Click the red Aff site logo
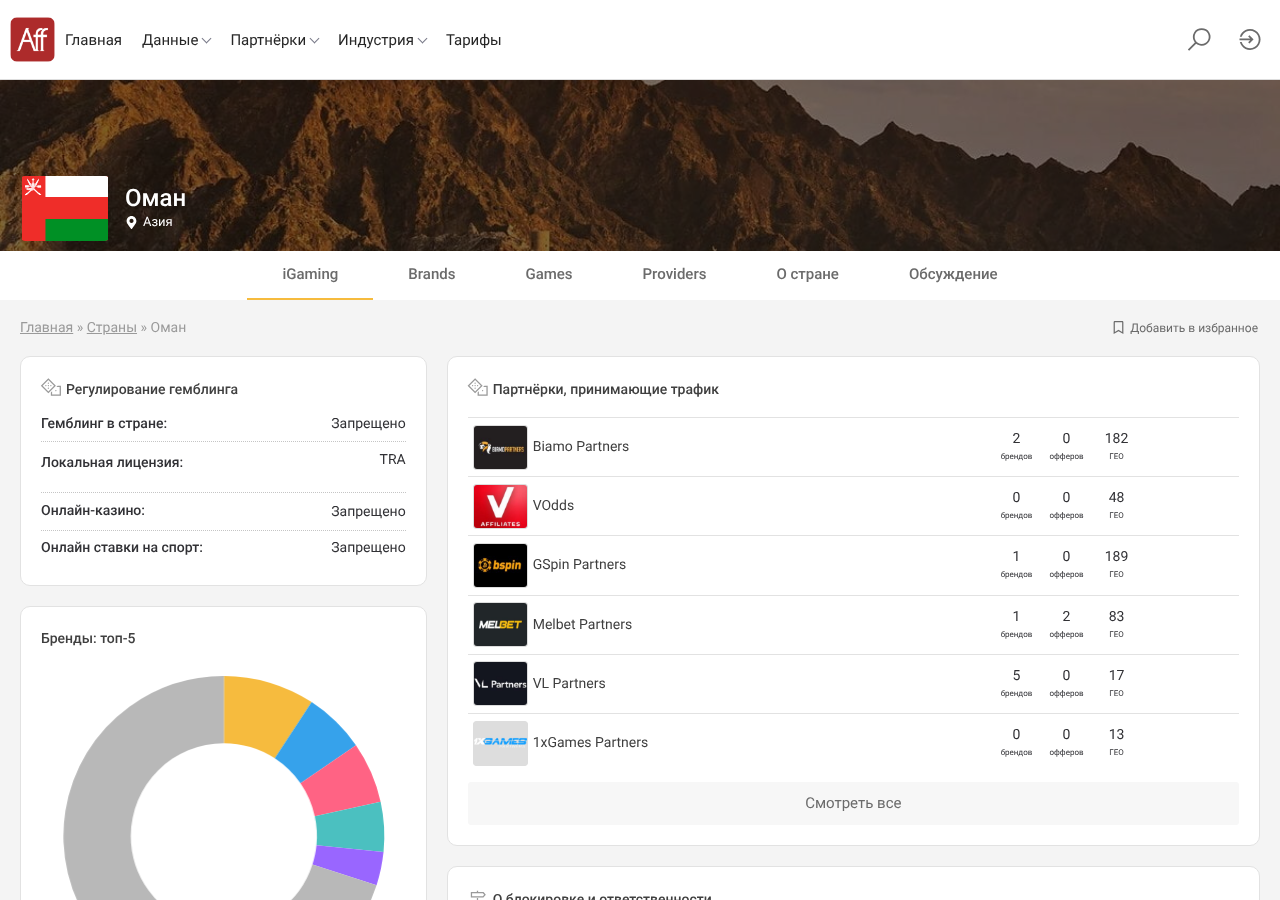Image resolution: width=1280 pixels, height=900 pixels. click(x=32, y=40)
